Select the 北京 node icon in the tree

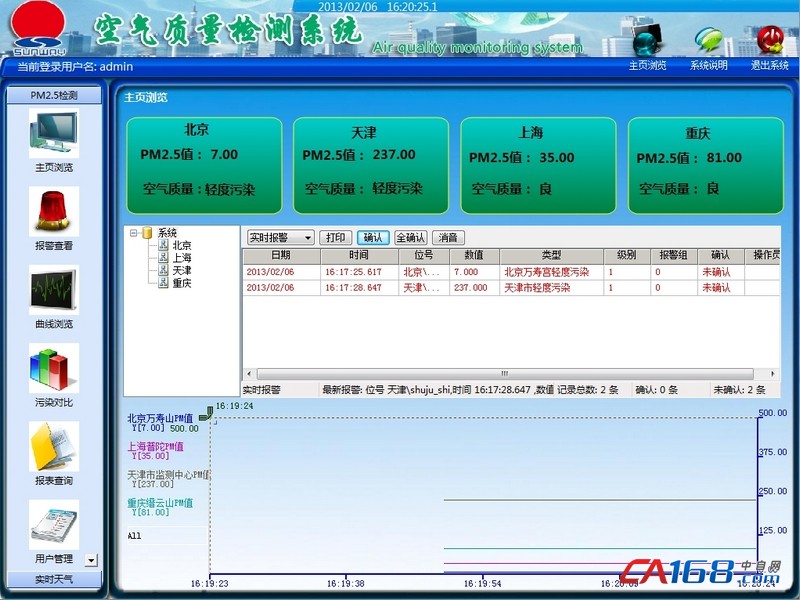point(163,245)
